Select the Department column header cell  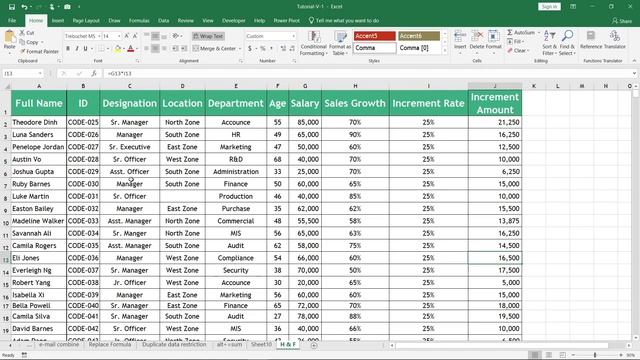[x=236, y=103]
